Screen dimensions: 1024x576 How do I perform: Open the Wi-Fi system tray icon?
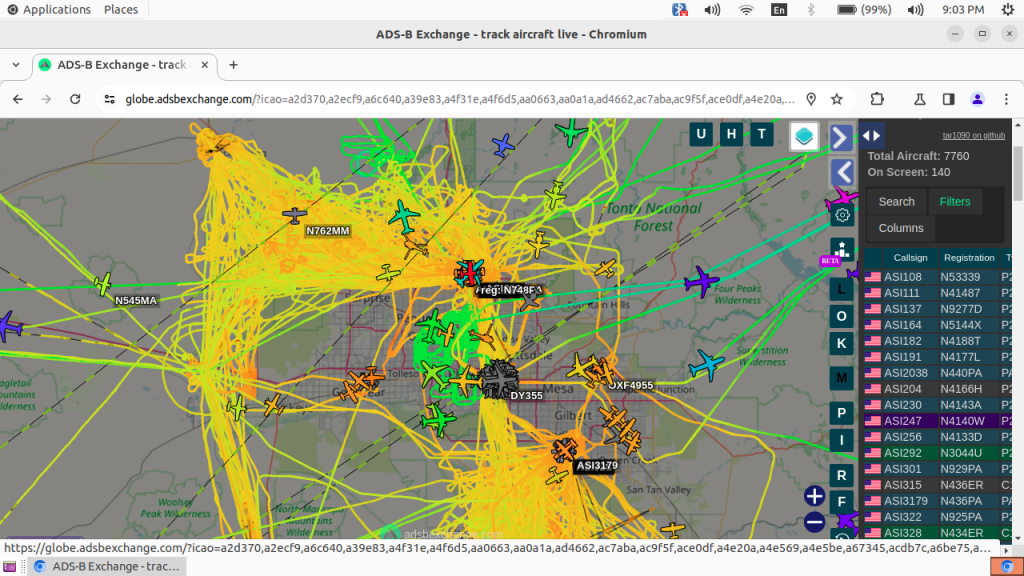tap(746, 10)
